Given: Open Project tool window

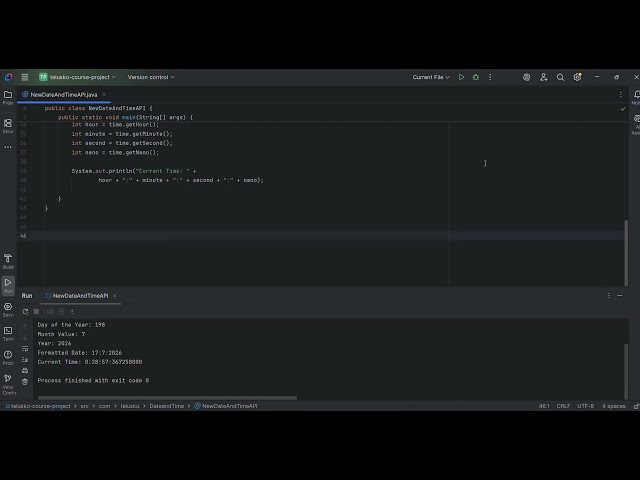Looking at the screenshot, I should 8,98.
